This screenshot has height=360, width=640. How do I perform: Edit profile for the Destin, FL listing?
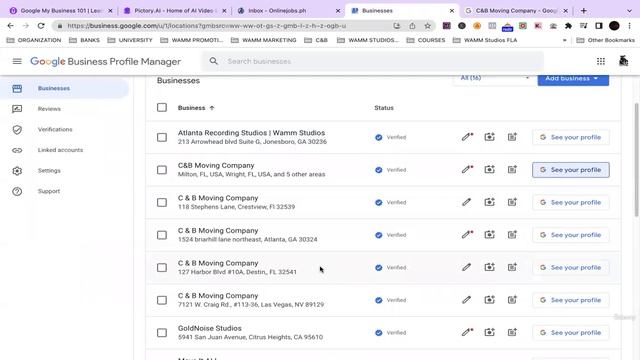tap(467, 267)
